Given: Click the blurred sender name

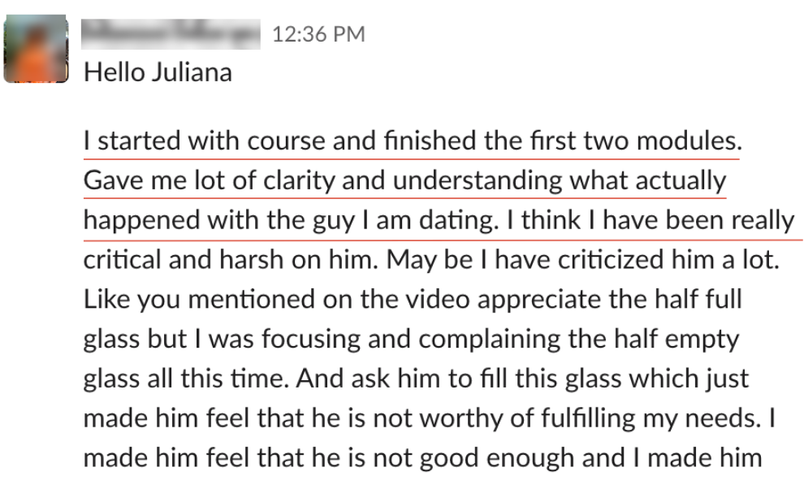Looking at the screenshot, I should click(x=170, y=34).
